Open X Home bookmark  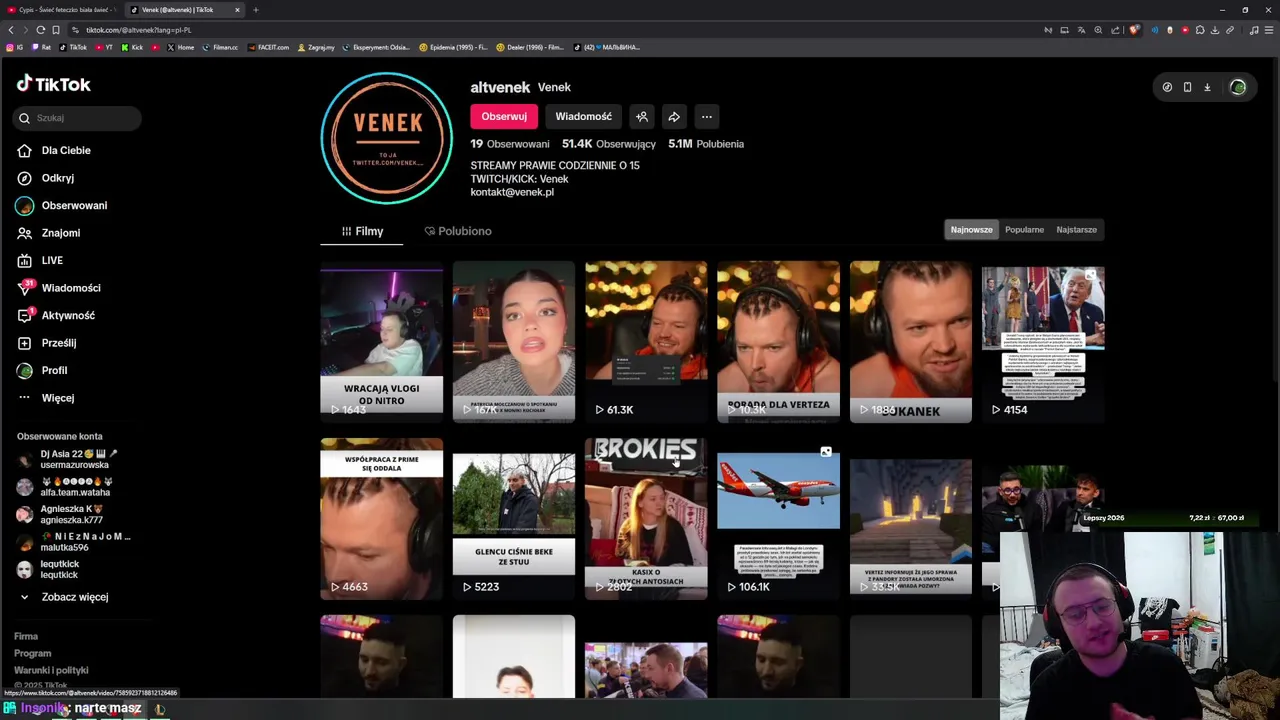(181, 47)
